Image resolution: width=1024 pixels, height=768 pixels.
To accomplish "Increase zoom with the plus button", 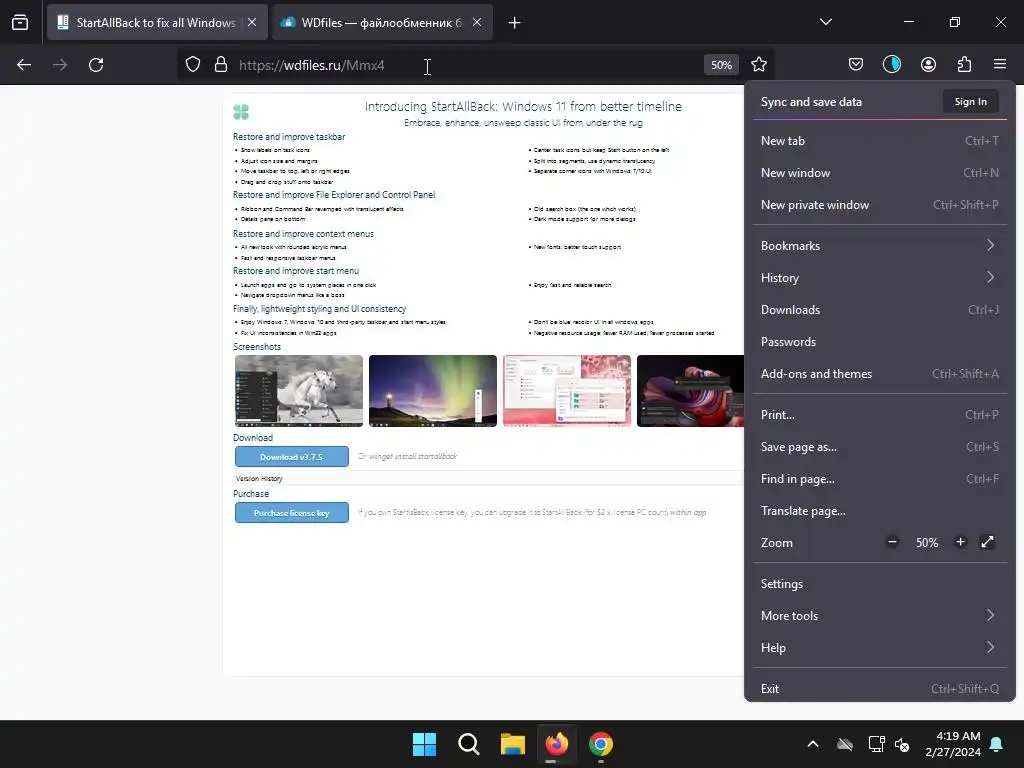I will pyautogui.click(x=960, y=542).
